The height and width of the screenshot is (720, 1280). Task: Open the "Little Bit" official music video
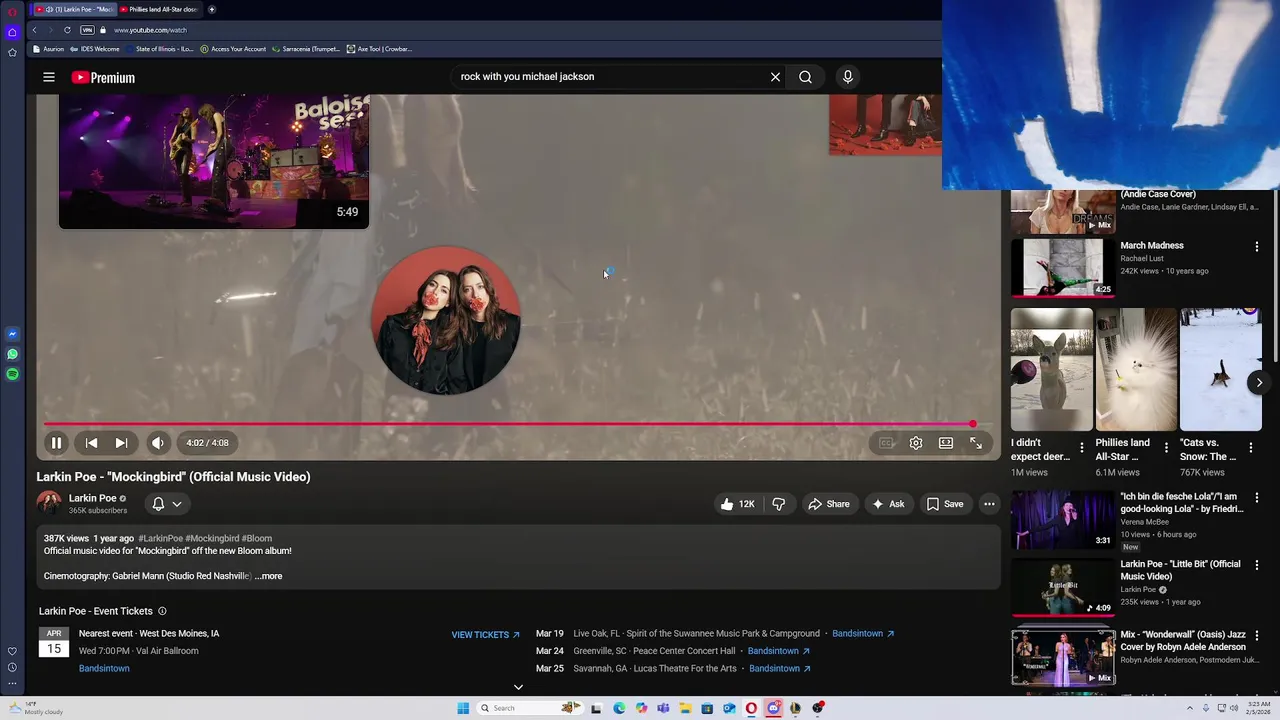pyautogui.click(x=1062, y=586)
